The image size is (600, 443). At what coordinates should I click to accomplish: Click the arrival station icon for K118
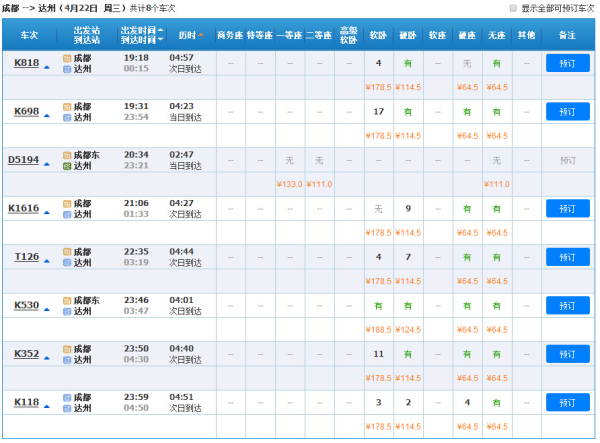(x=67, y=408)
